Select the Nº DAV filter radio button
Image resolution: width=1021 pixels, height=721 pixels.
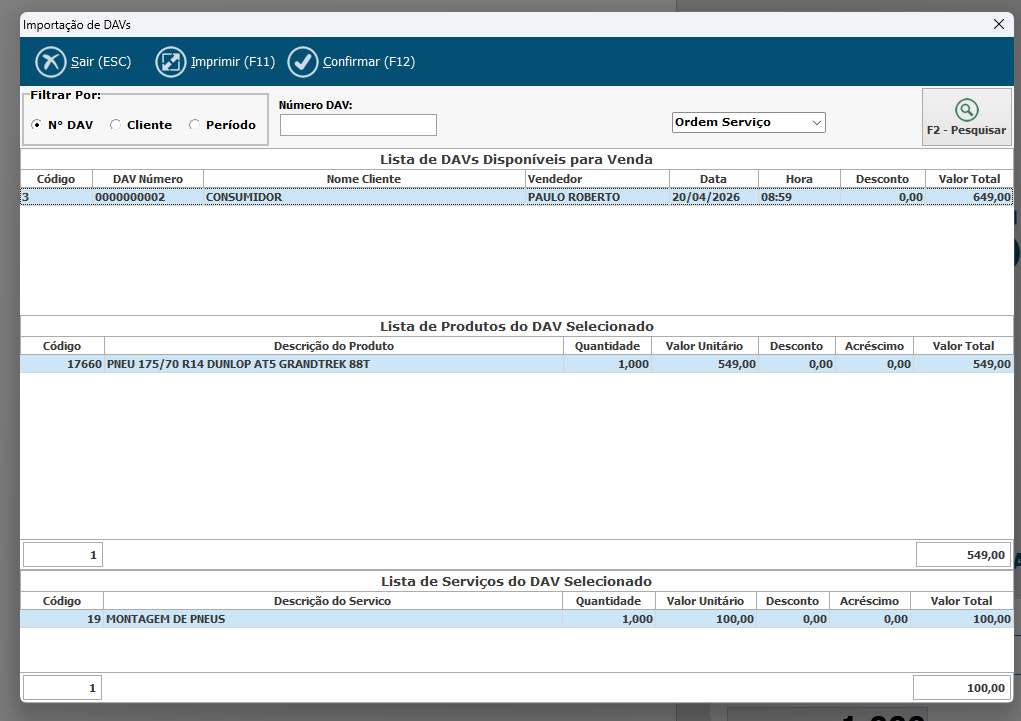point(37,125)
